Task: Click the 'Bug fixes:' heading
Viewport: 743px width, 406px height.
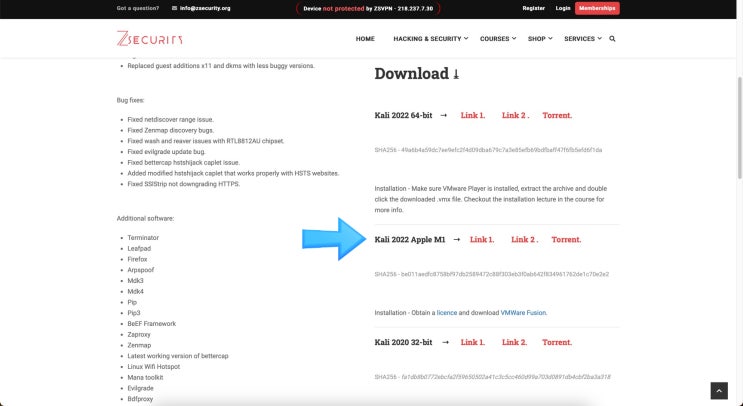Action: [130, 100]
